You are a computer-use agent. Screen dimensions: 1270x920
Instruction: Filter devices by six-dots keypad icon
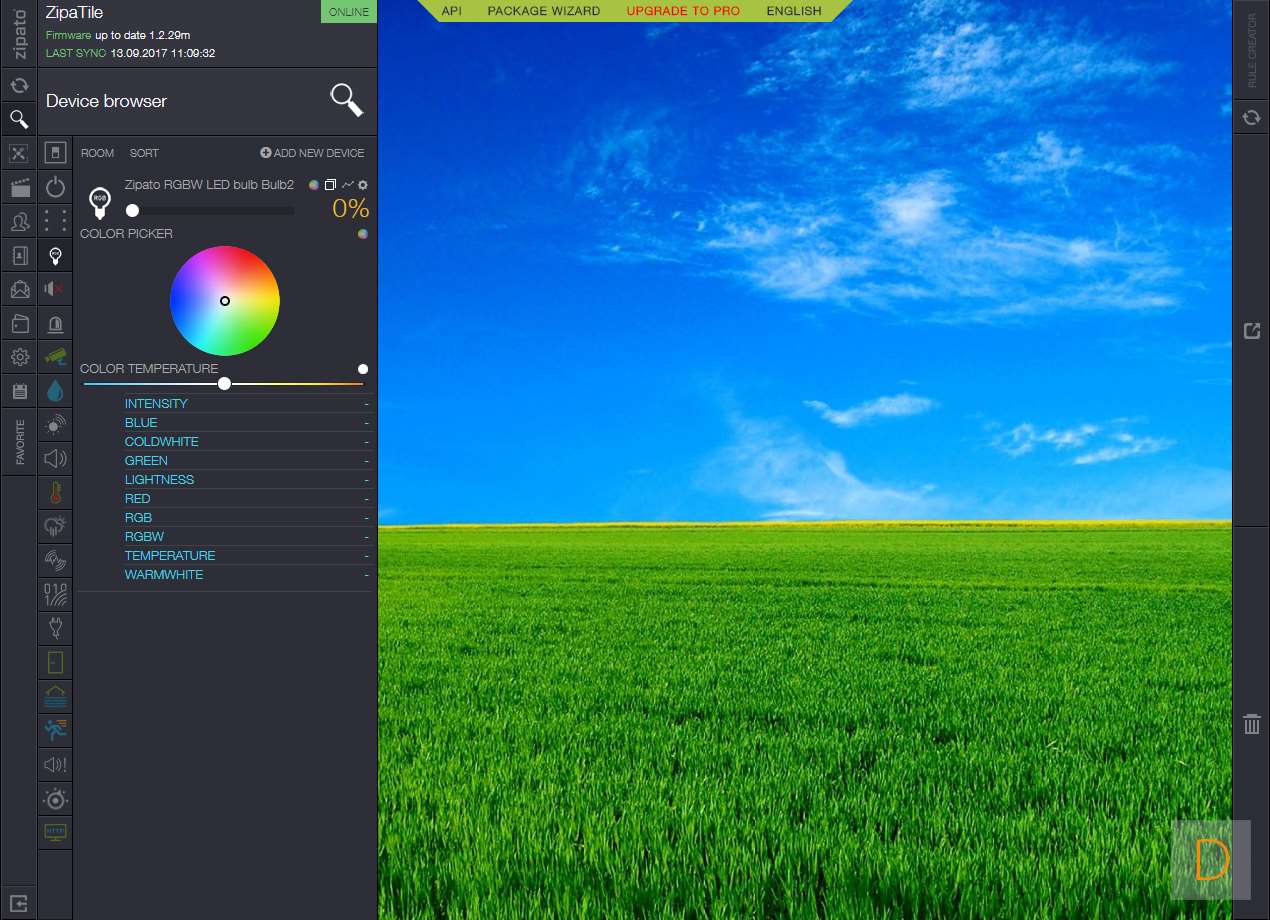[55, 221]
